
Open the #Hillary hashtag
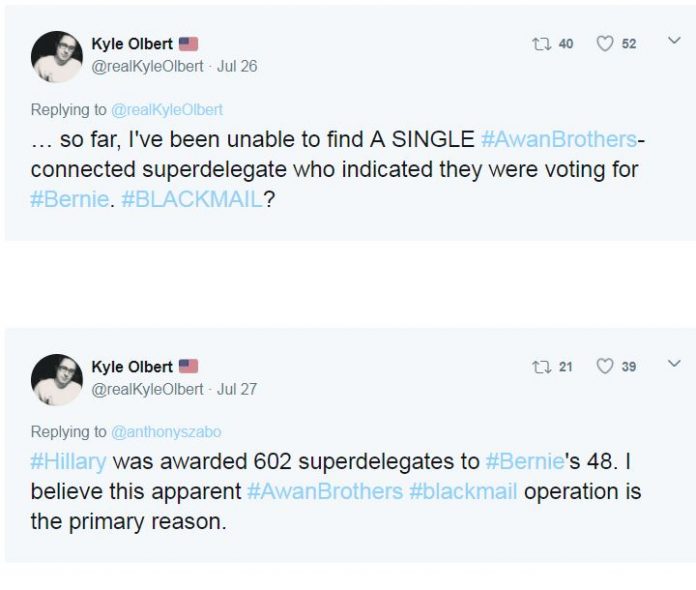pos(69,462)
